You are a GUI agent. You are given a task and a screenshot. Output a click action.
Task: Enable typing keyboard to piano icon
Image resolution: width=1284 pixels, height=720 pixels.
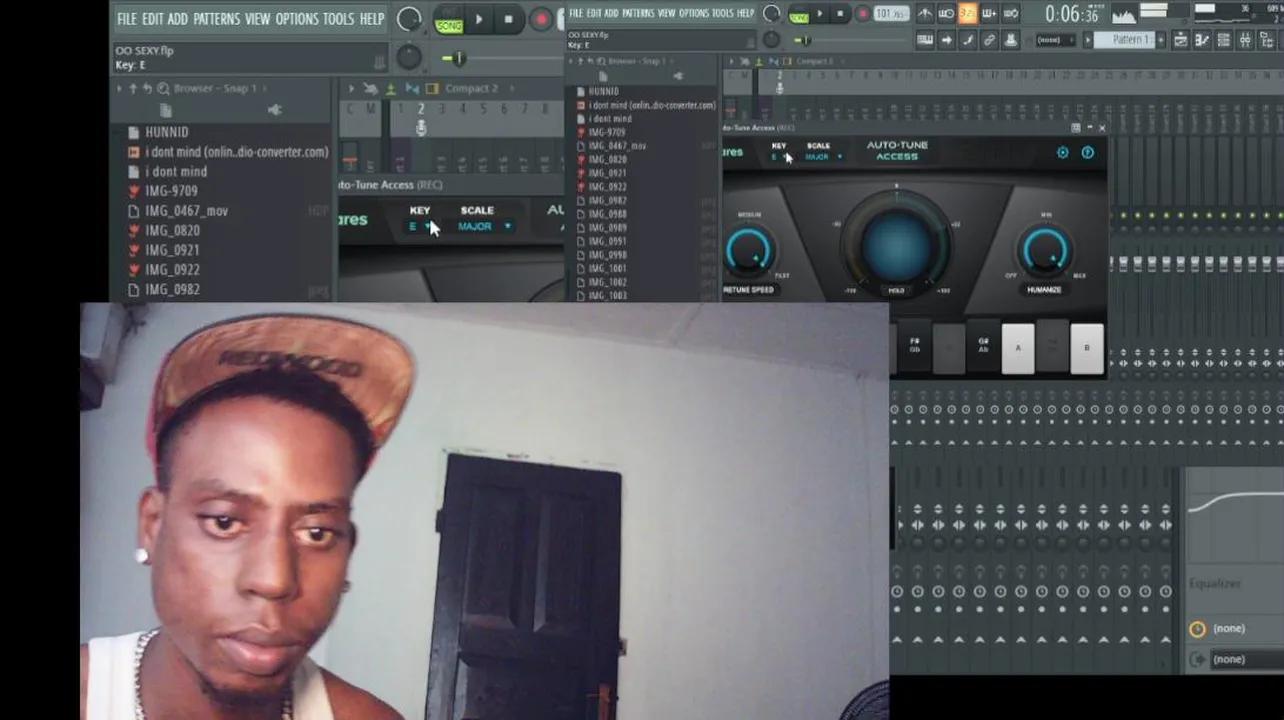925,40
